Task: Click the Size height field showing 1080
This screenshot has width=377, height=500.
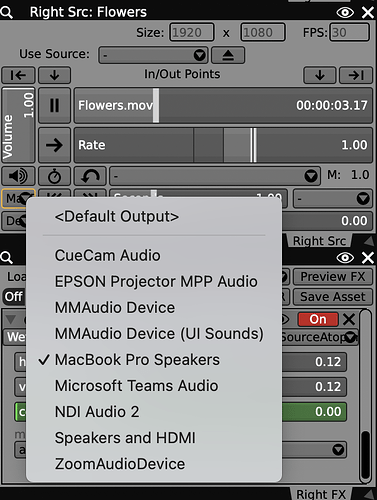Action: pyautogui.click(x=263, y=32)
